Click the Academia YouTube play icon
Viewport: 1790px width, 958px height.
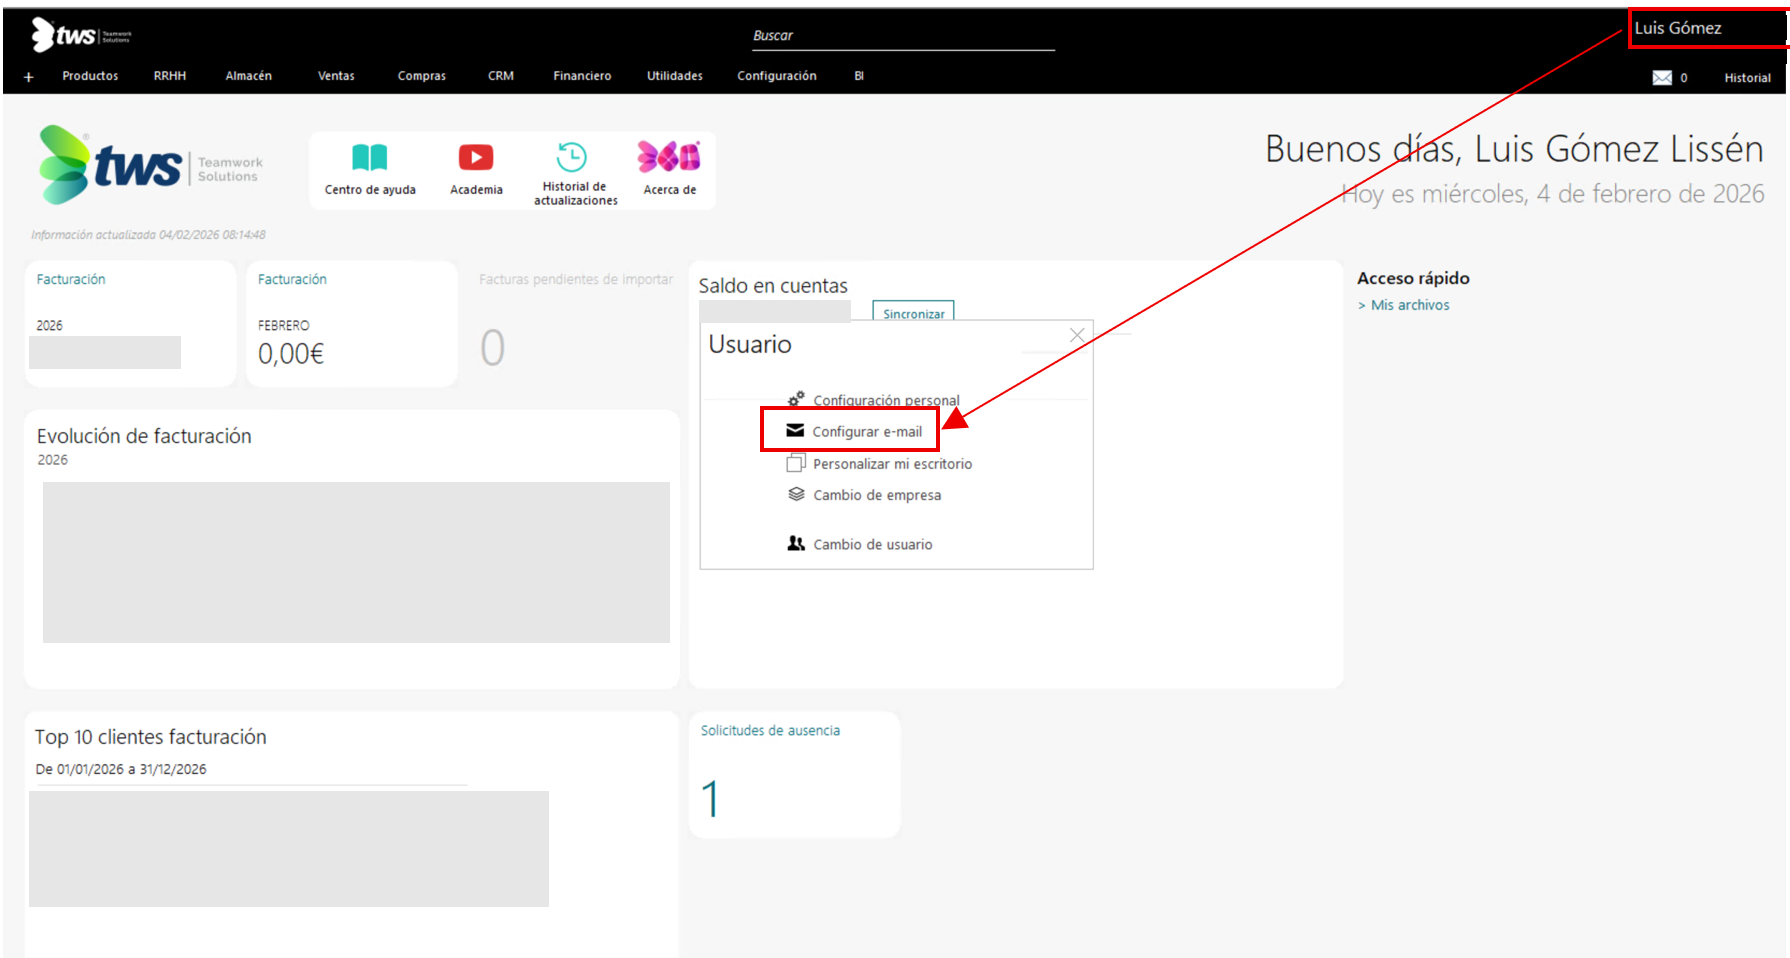point(476,157)
